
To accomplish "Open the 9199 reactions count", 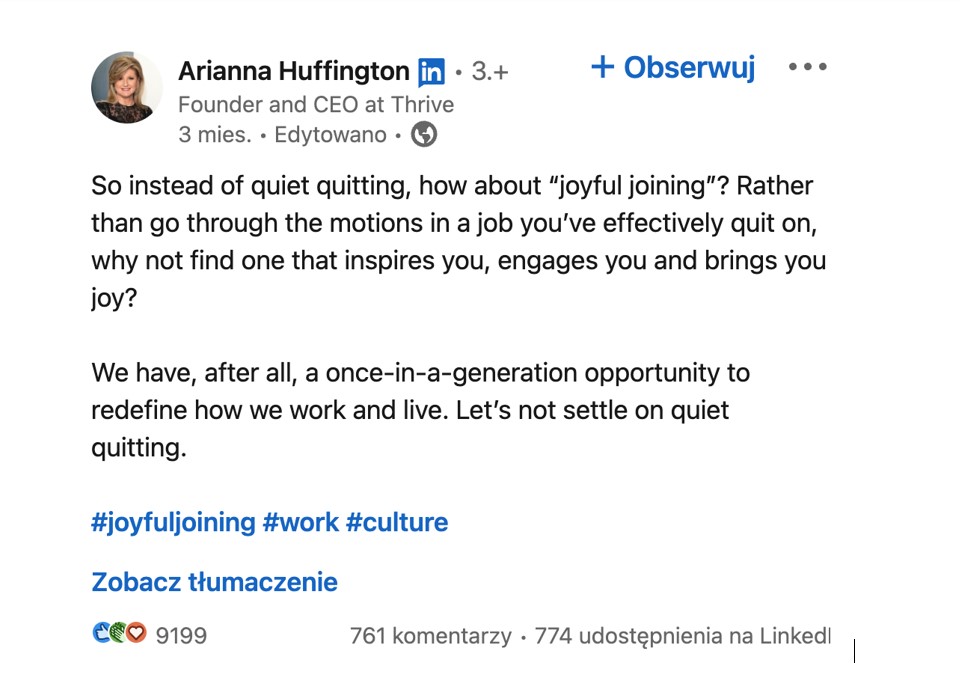I will (181, 635).
